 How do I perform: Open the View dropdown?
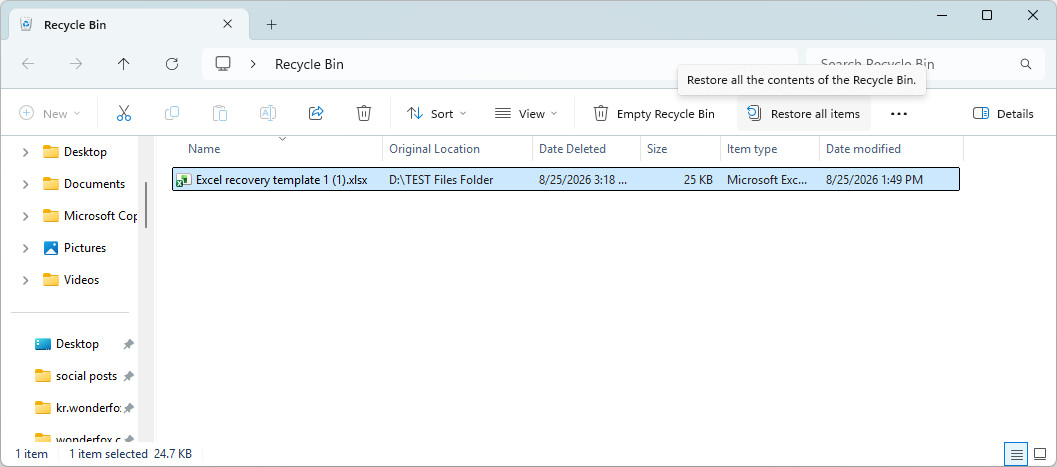[526, 114]
